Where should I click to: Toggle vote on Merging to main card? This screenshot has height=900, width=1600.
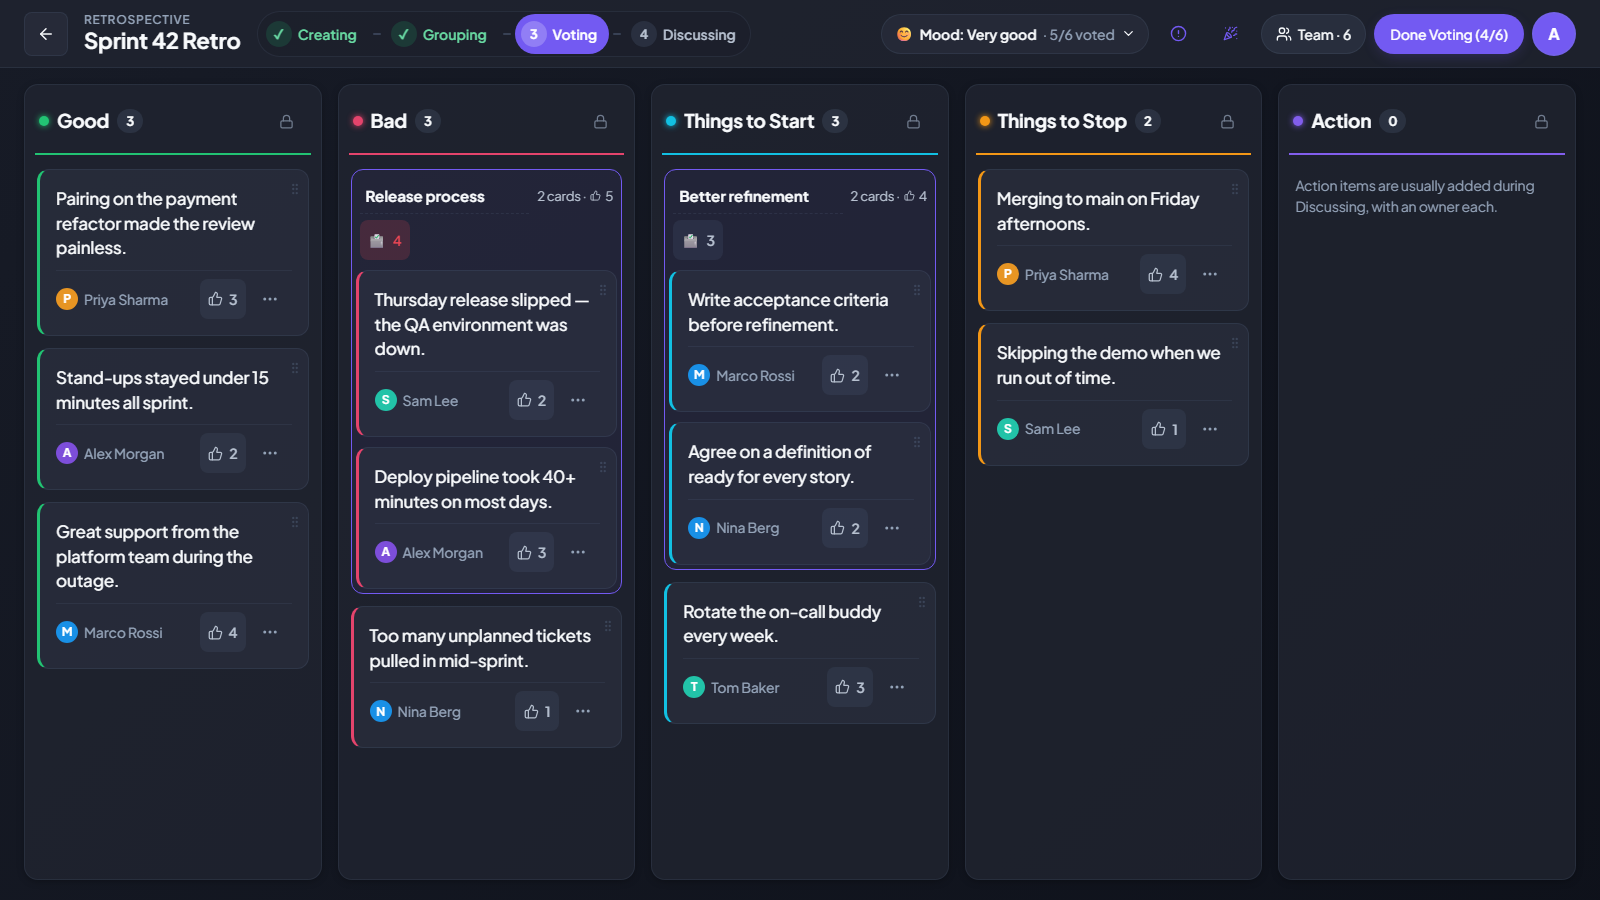(1163, 275)
